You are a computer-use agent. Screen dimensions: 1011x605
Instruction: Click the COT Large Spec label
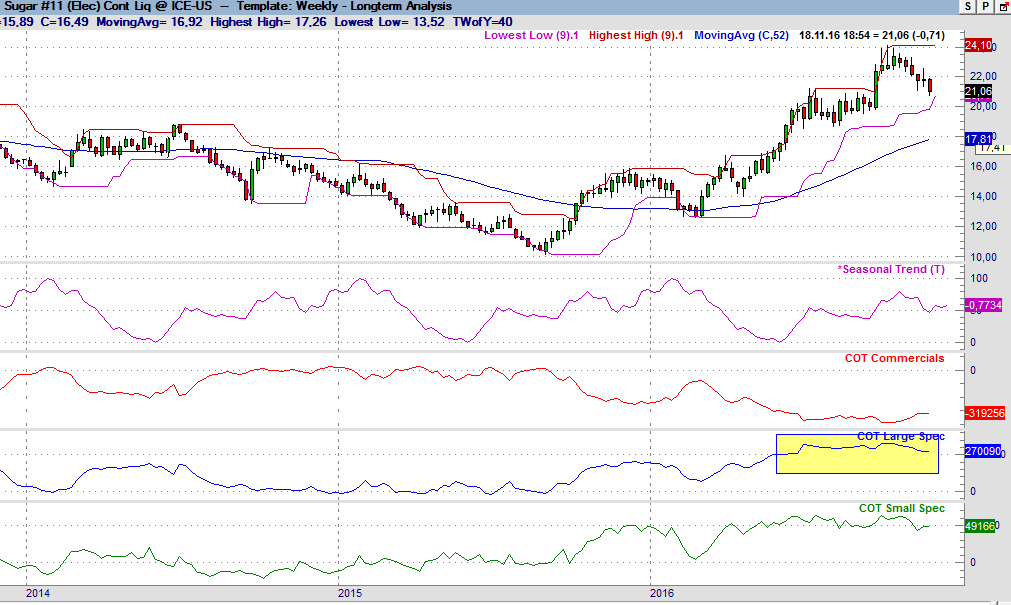[900, 437]
